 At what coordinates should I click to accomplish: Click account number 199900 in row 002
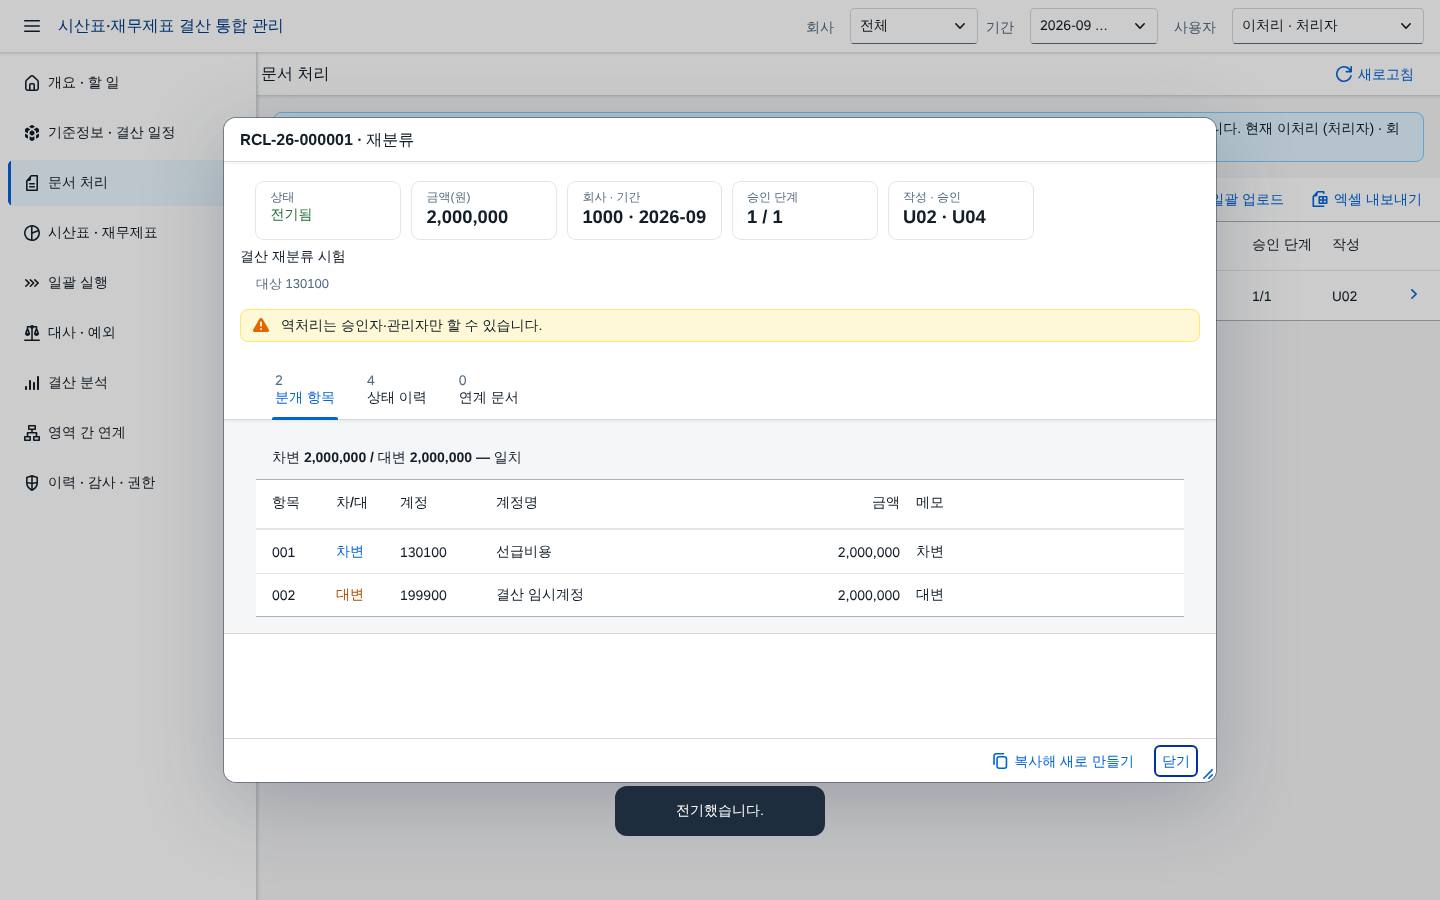click(x=423, y=595)
